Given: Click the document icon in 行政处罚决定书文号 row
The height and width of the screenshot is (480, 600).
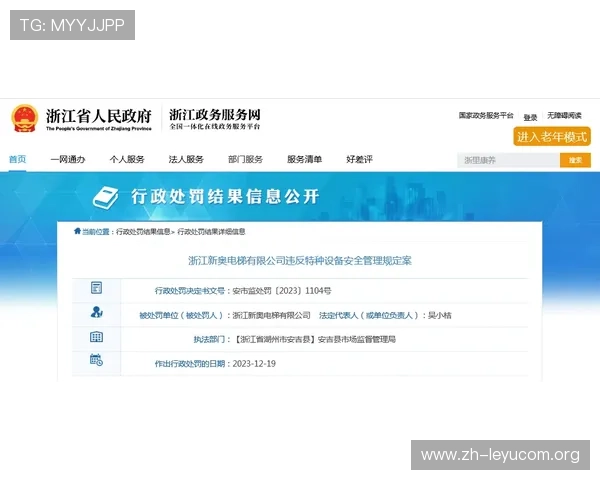Looking at the screenshot, I should tap(96, 287).
